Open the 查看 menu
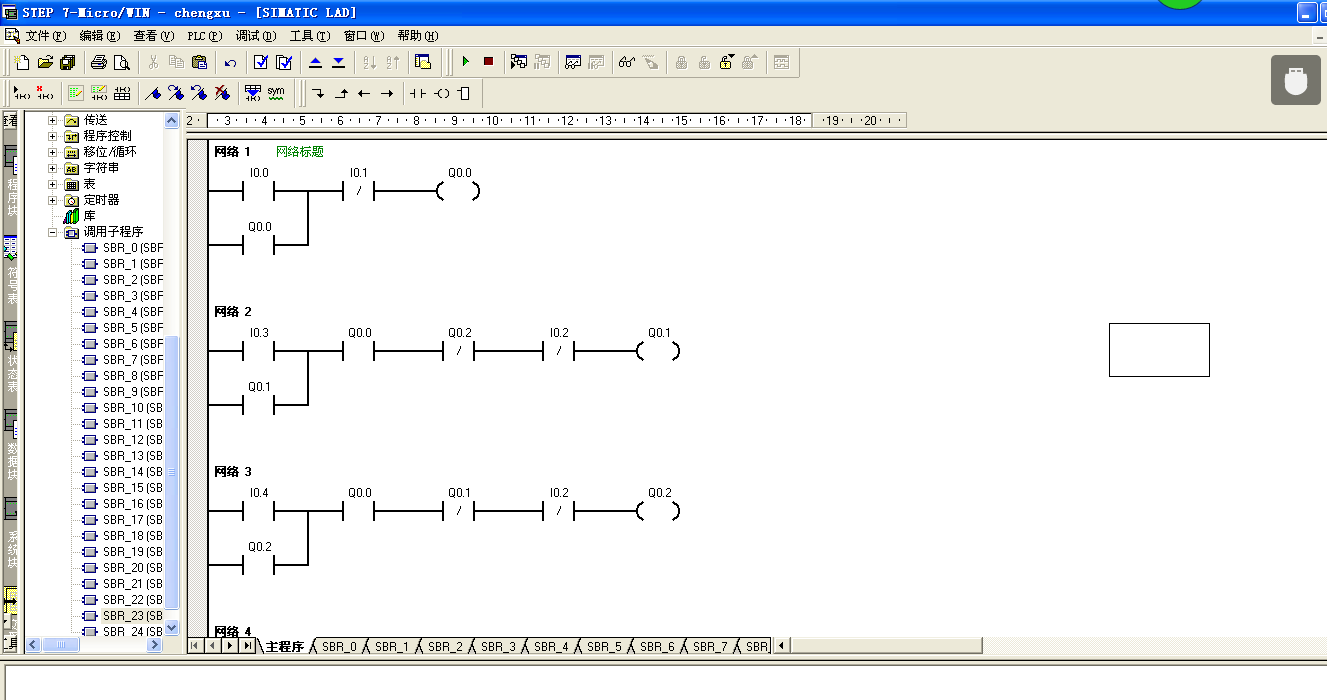The height and width of the screenshot is (700, 1327). [153, 36]
